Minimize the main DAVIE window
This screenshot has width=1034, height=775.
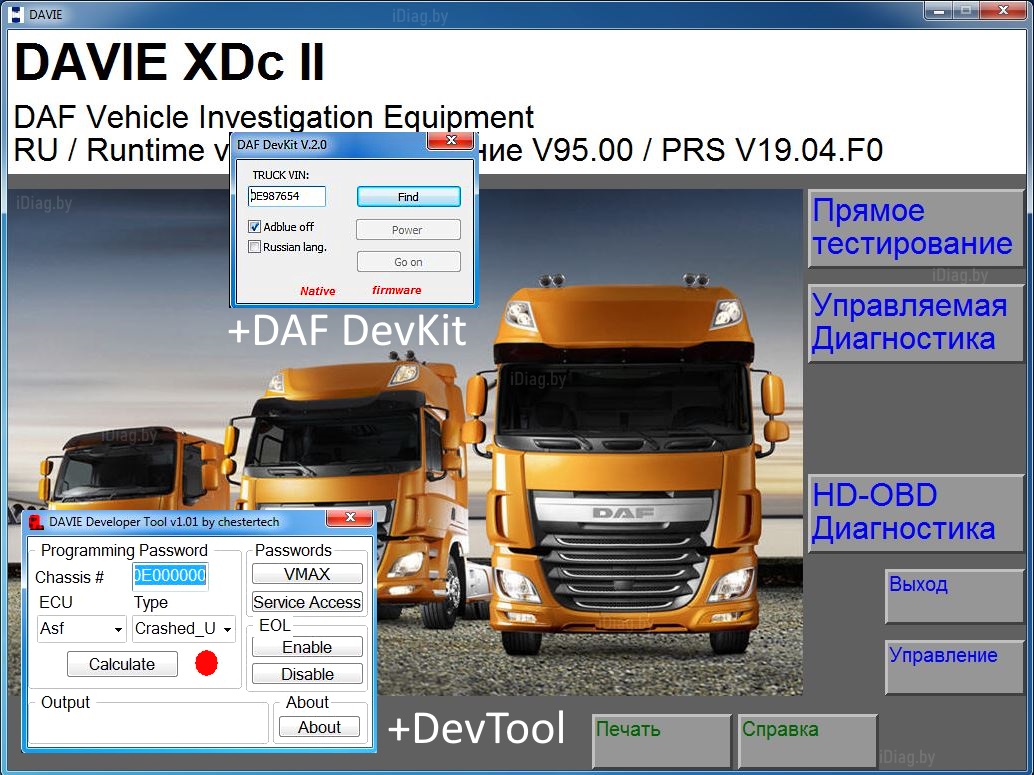[x=938, y=11]
